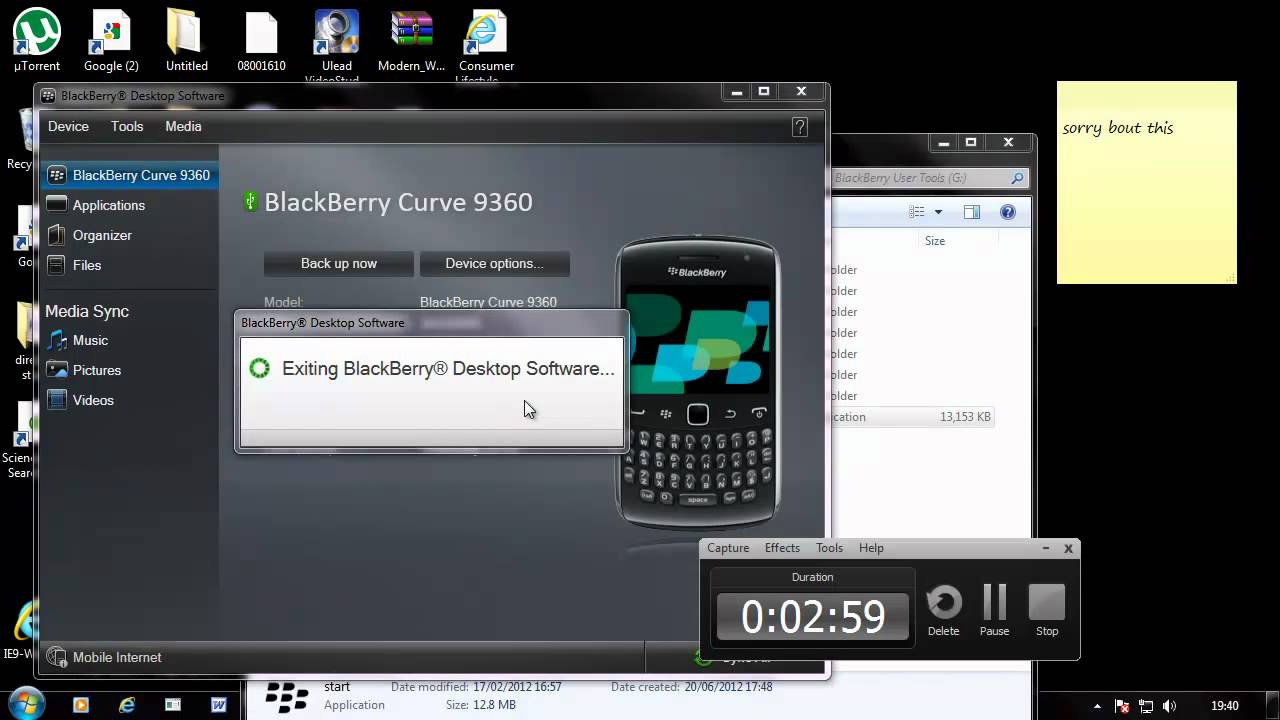Toggle the preview pane in Explorer
This screenshot has height=720, width=1280.
pyautogui.click(x=972, y=212)
